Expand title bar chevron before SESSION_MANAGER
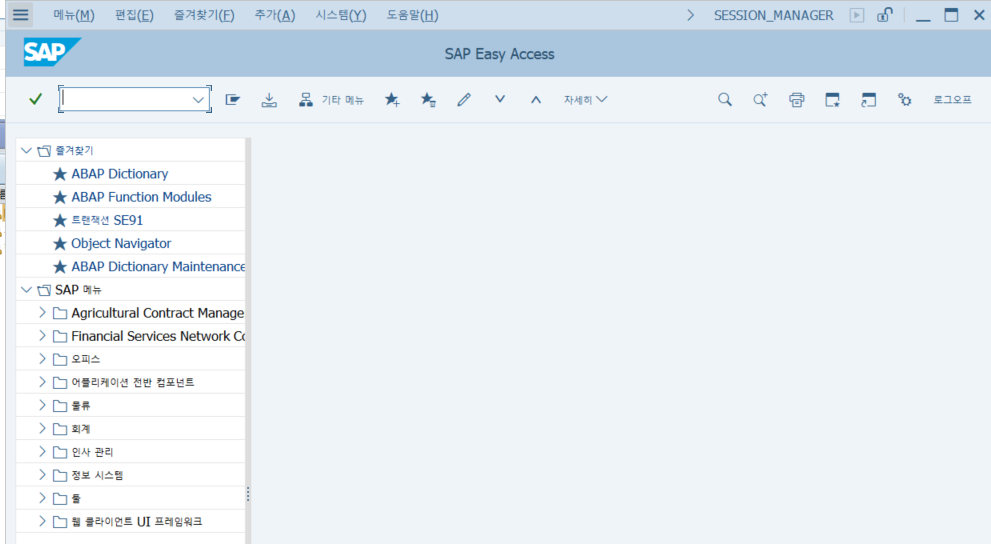This screenshot has width=991, height=544. pyautogui.click(x=690, y=15)
